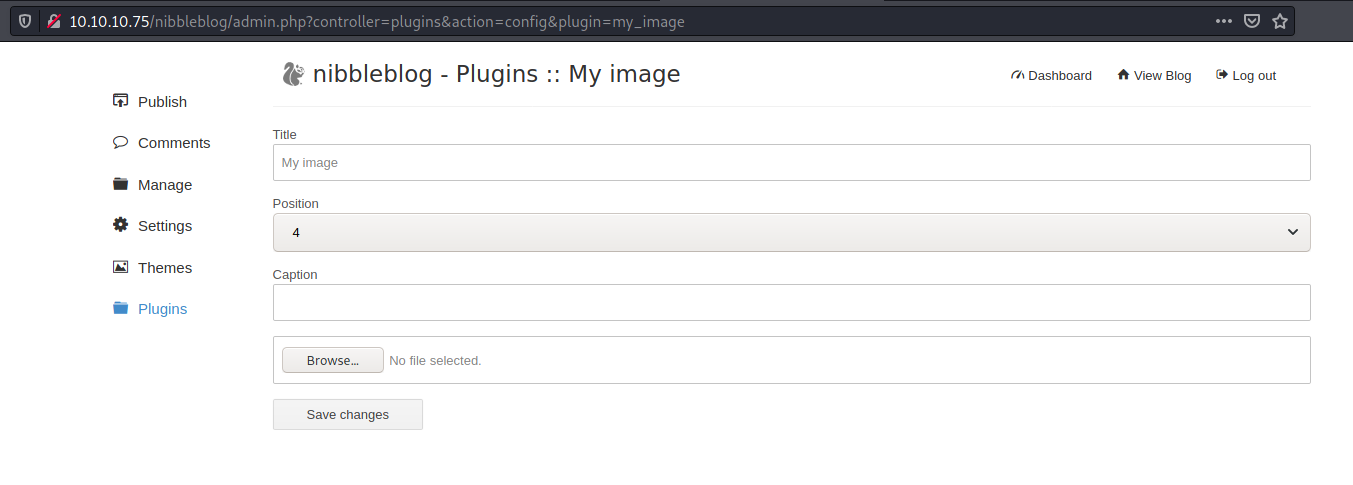
Task: Click the blue Plugins folder icon
Action: coord(120,308)
